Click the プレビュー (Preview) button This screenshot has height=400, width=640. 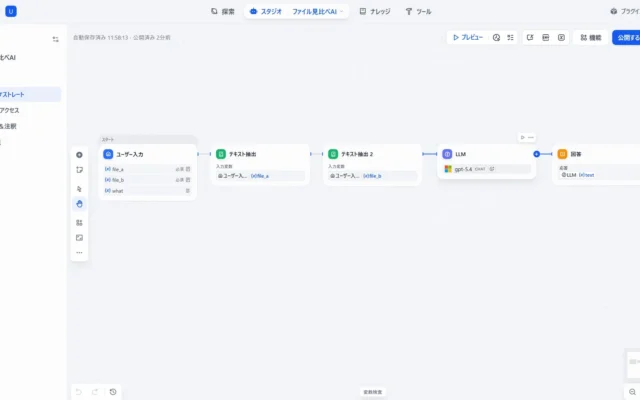click(x=468, y=38)
